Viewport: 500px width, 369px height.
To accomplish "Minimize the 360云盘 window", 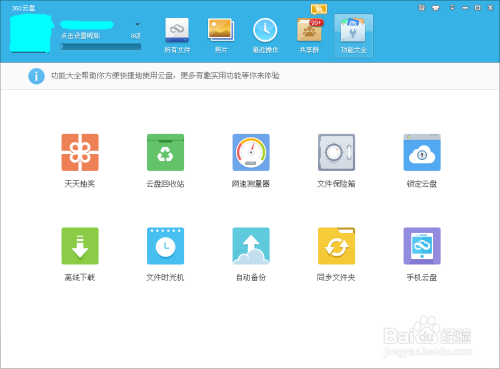I will (x=465, y=8).
